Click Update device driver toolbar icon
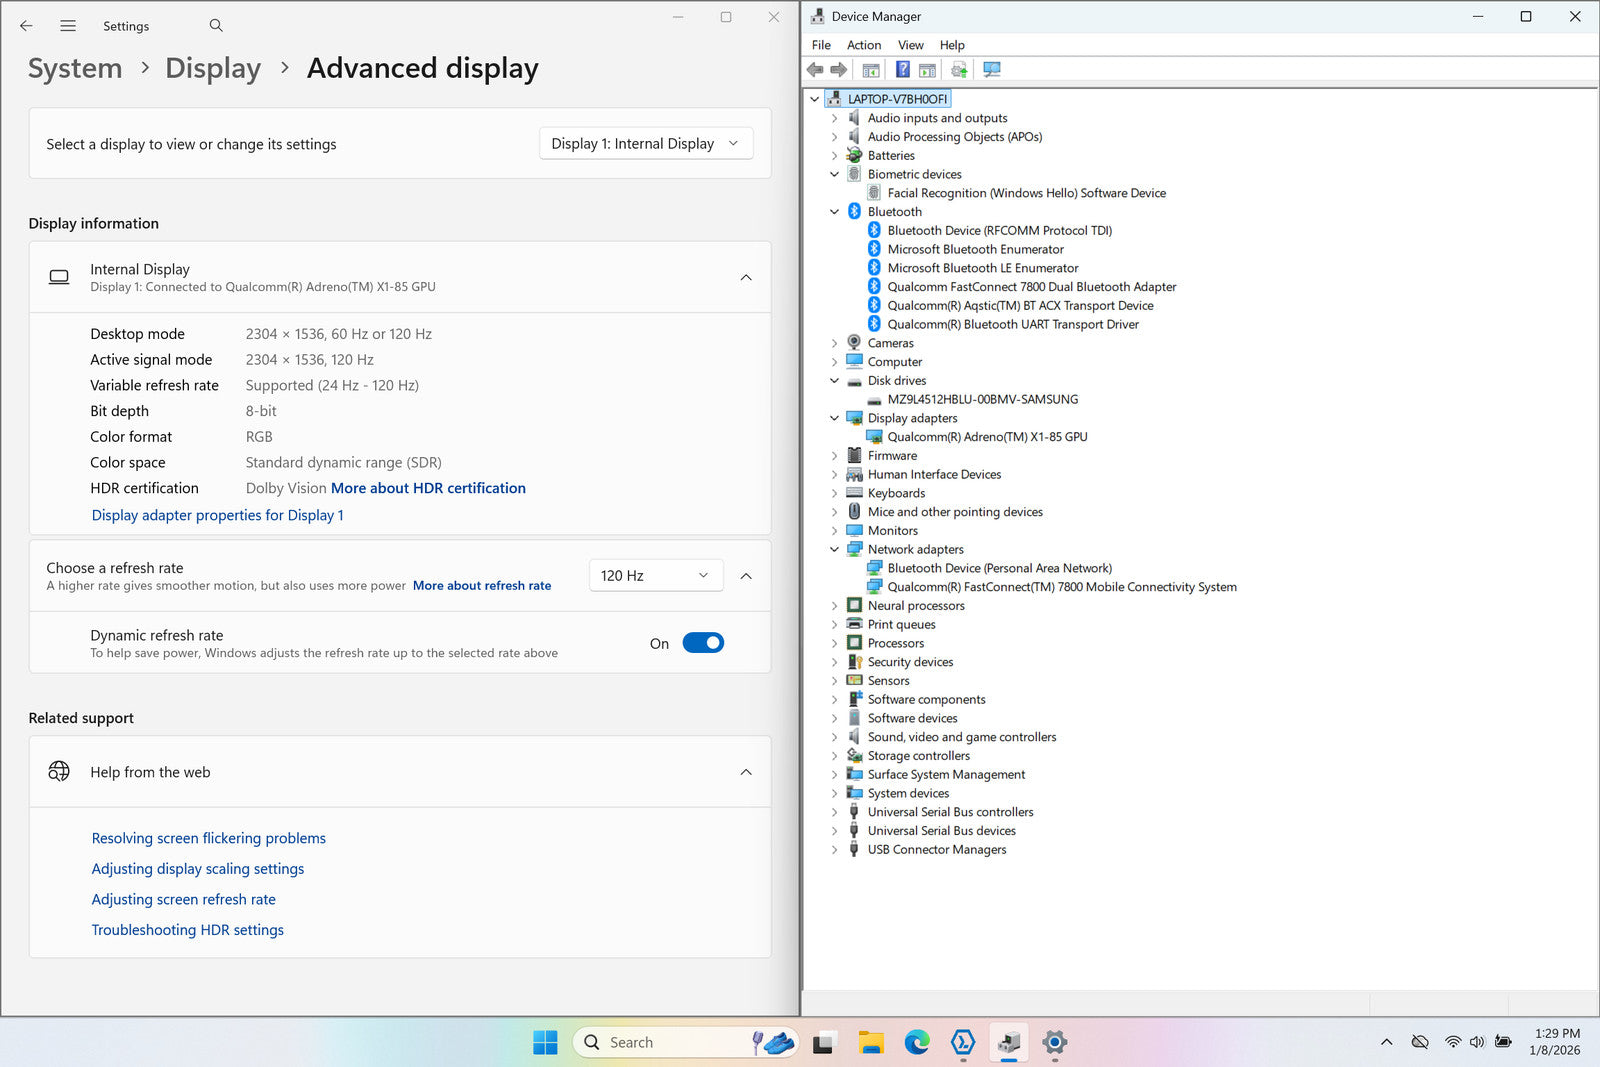Viewport: 1600px width, 1067px height. tap(959, 70)
